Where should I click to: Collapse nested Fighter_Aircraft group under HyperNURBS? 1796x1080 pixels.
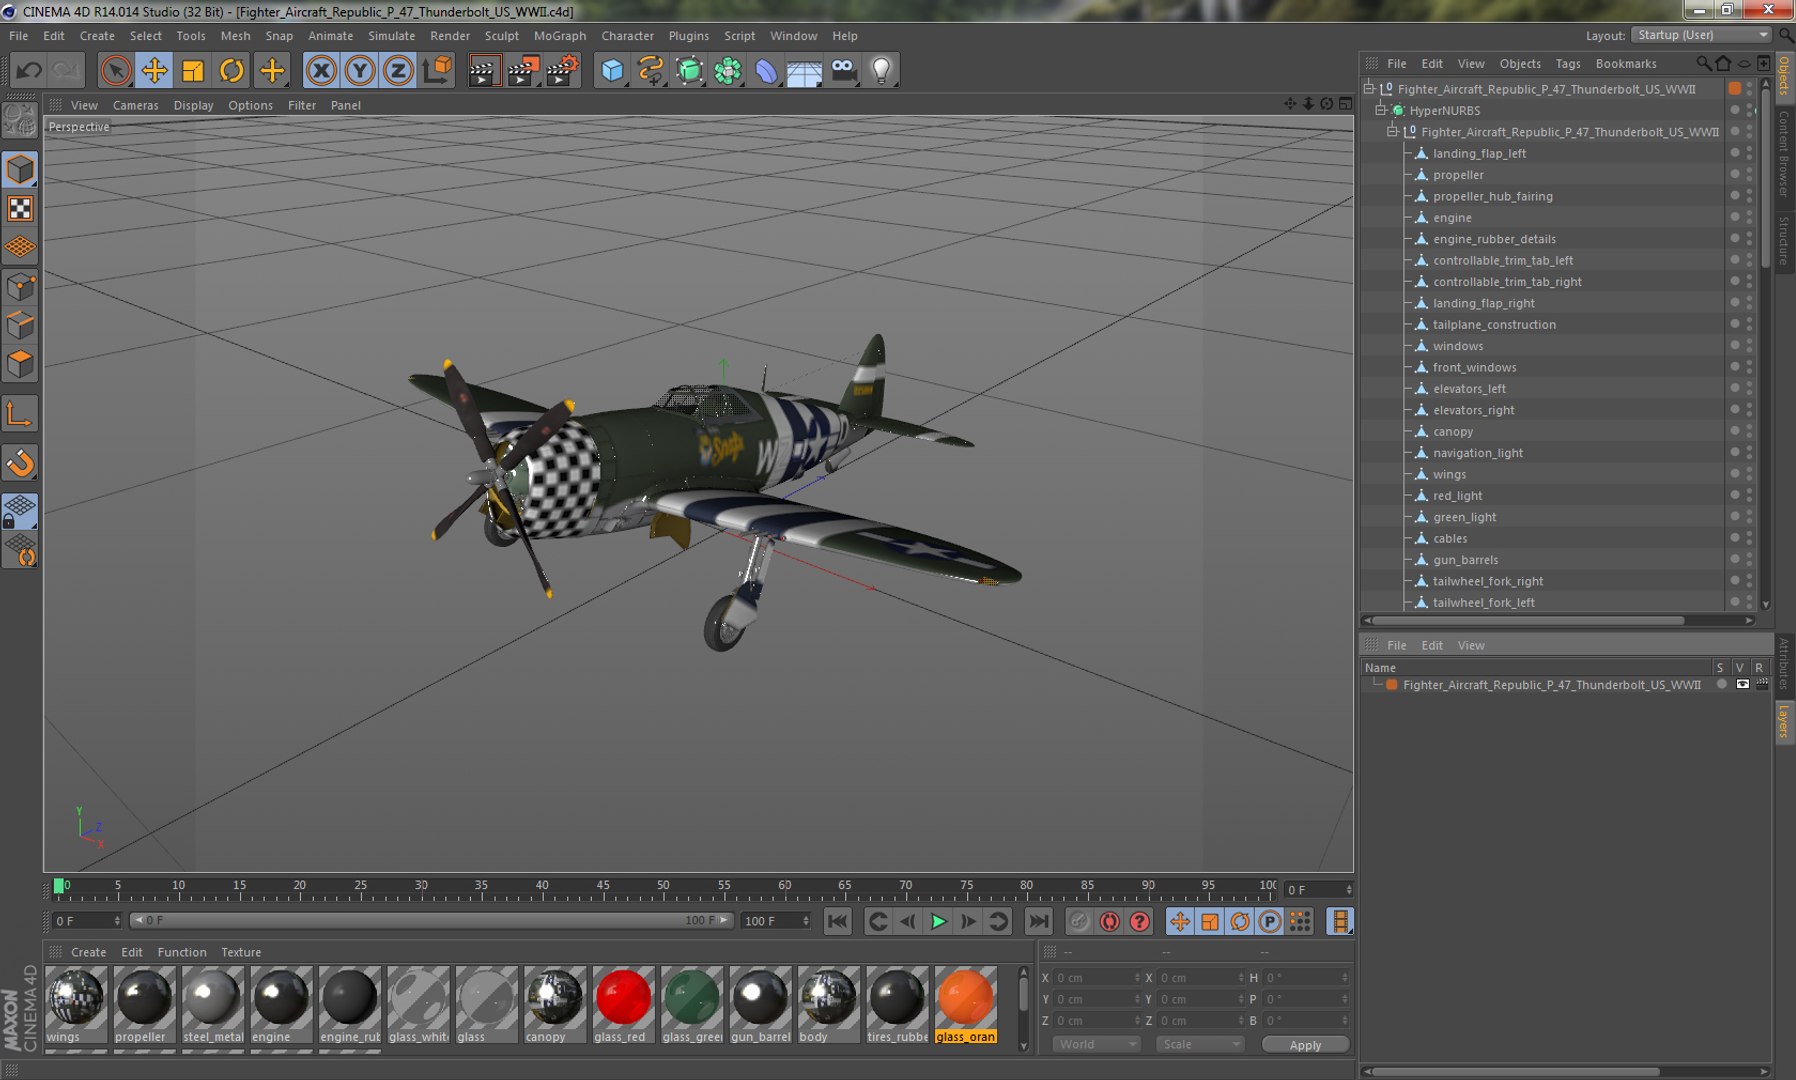click(1393, 131)
